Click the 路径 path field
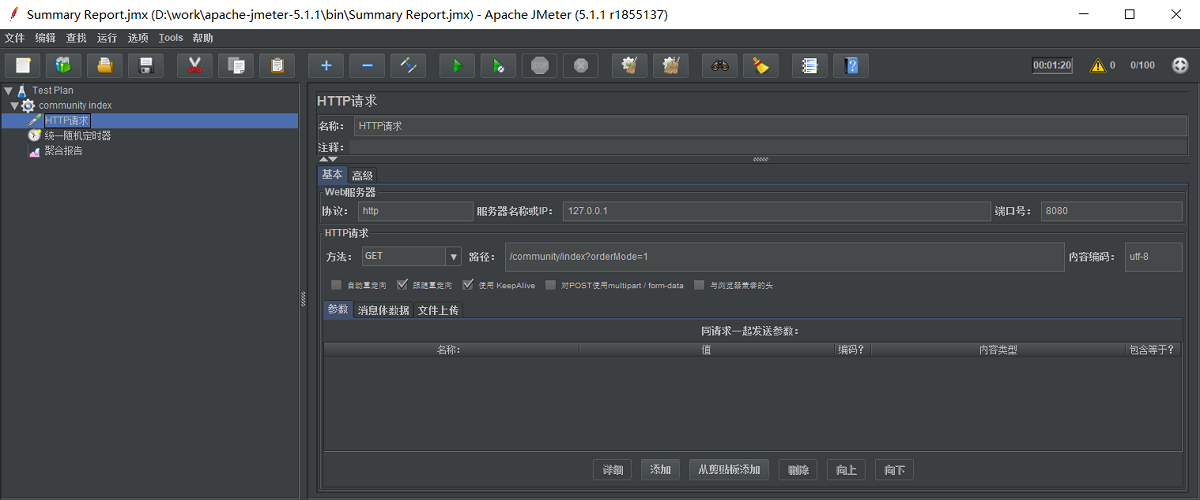1200x500 pixels. [x=784, y=256]
